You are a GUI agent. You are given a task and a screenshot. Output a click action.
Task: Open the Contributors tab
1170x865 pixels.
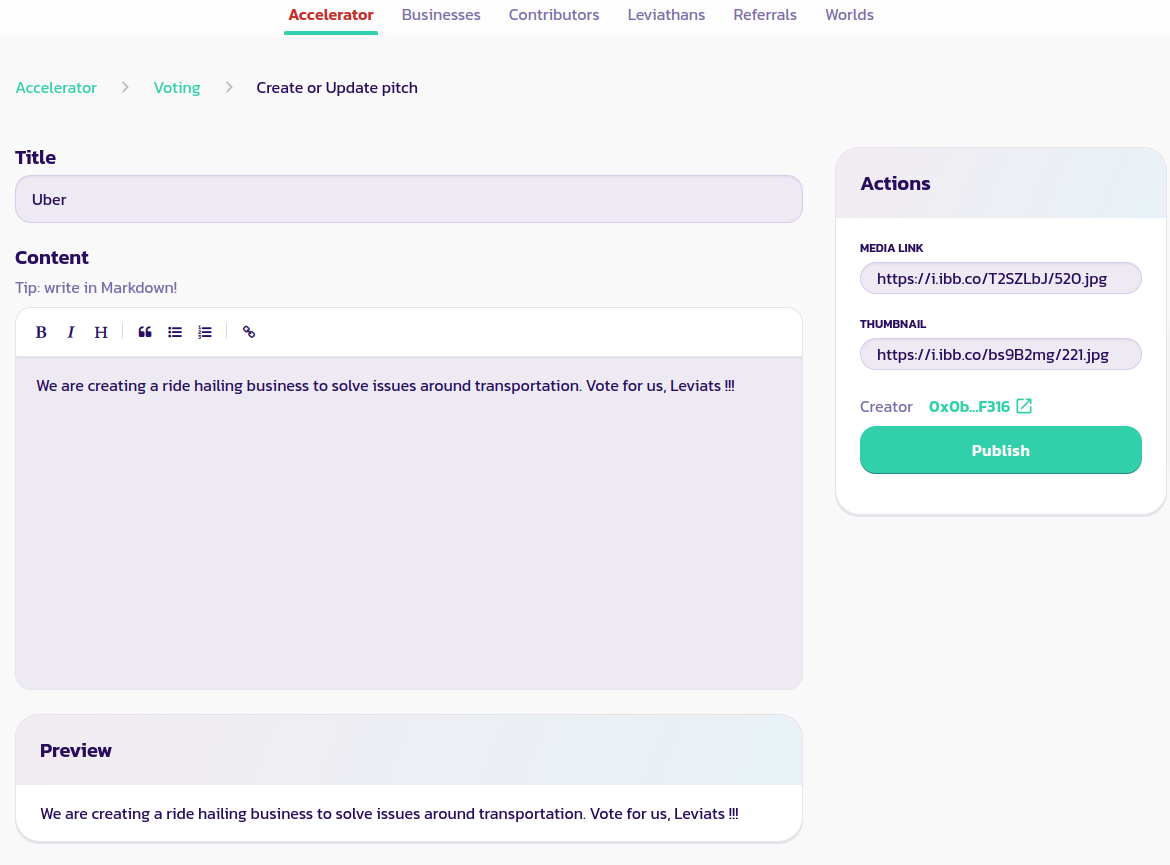(554, 15)
